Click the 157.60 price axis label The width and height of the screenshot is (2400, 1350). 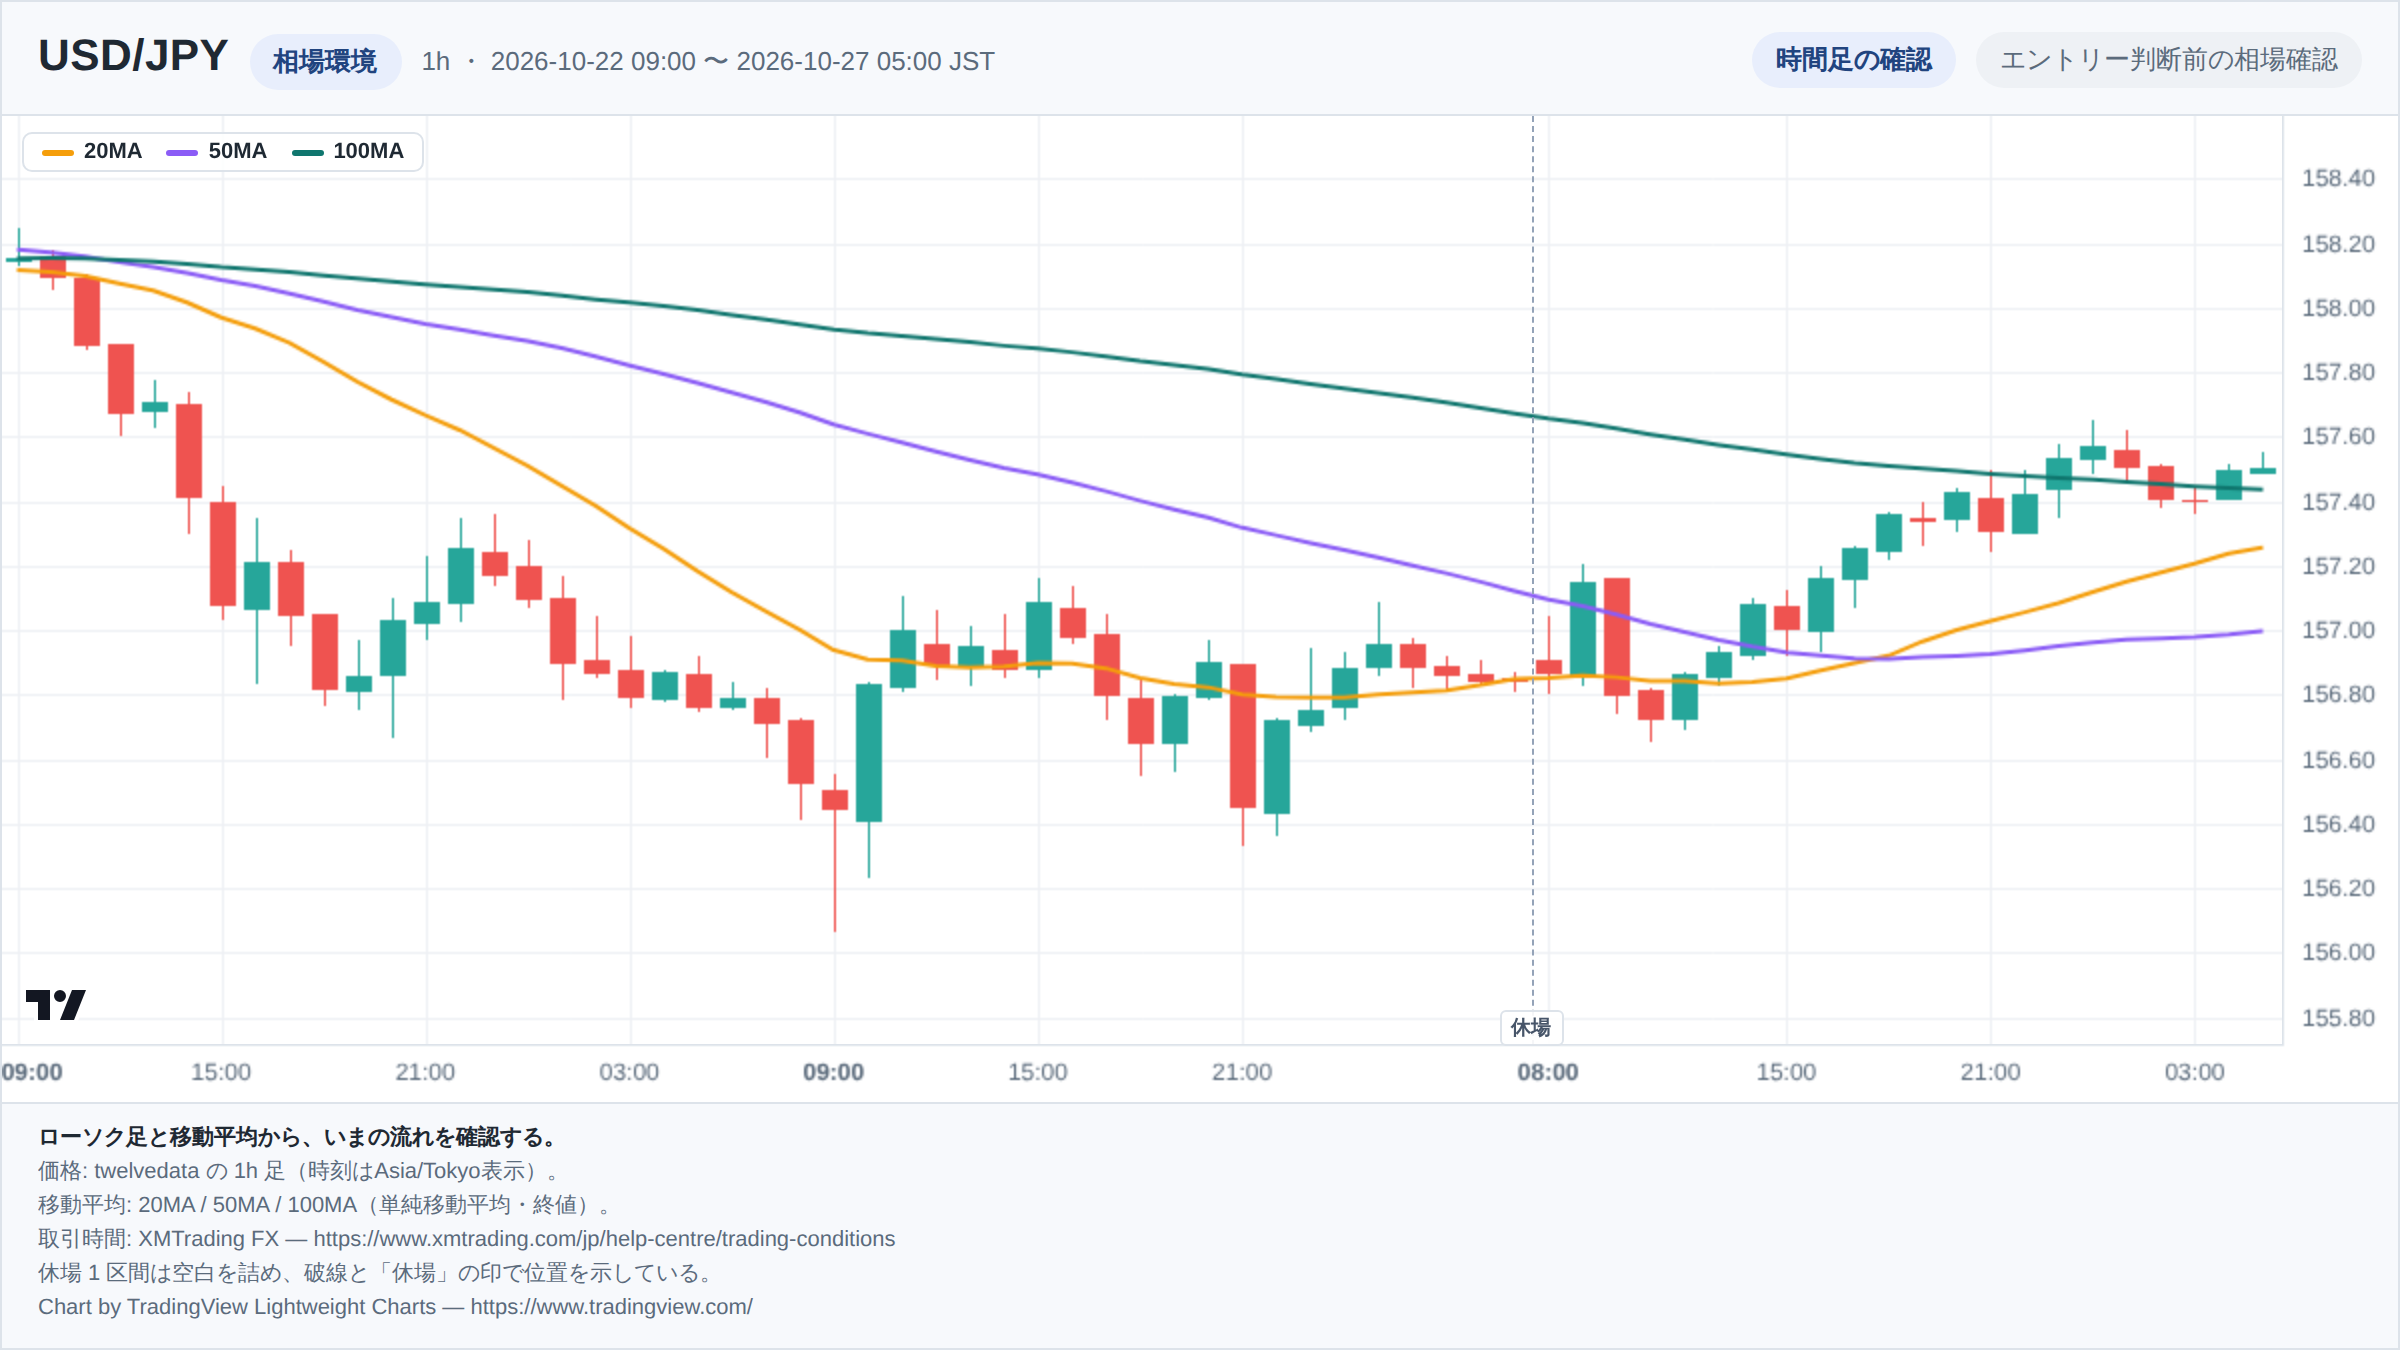[x=2338, y=436]
